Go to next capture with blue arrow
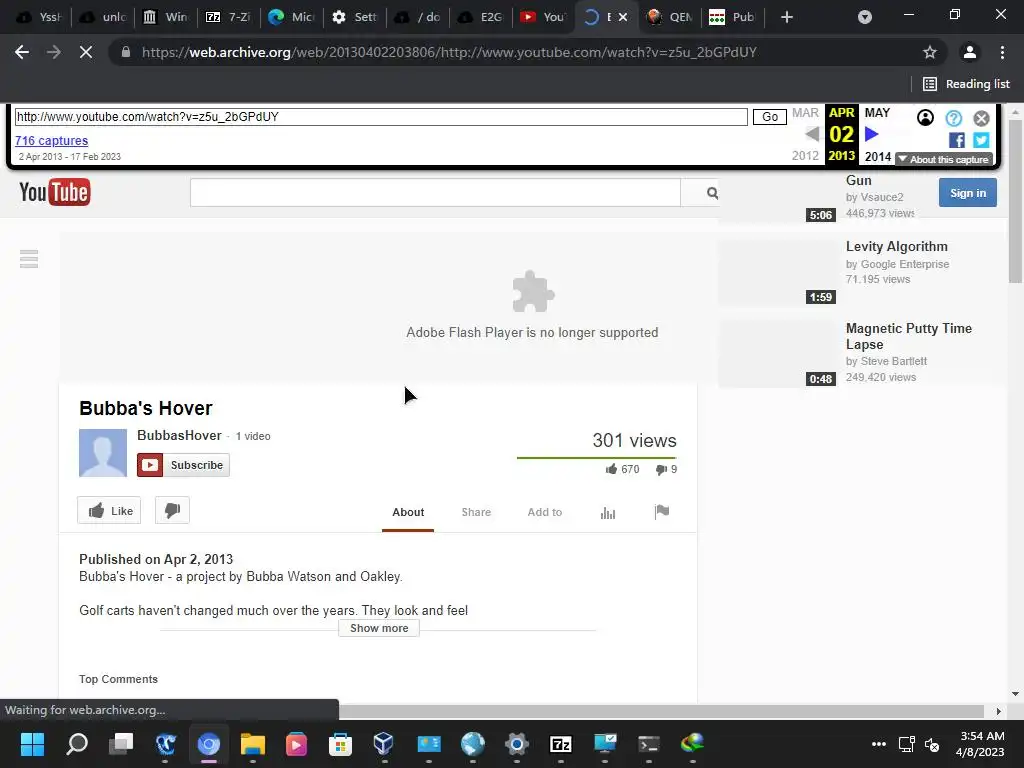Screen dimensions: 1024x768 871,135
